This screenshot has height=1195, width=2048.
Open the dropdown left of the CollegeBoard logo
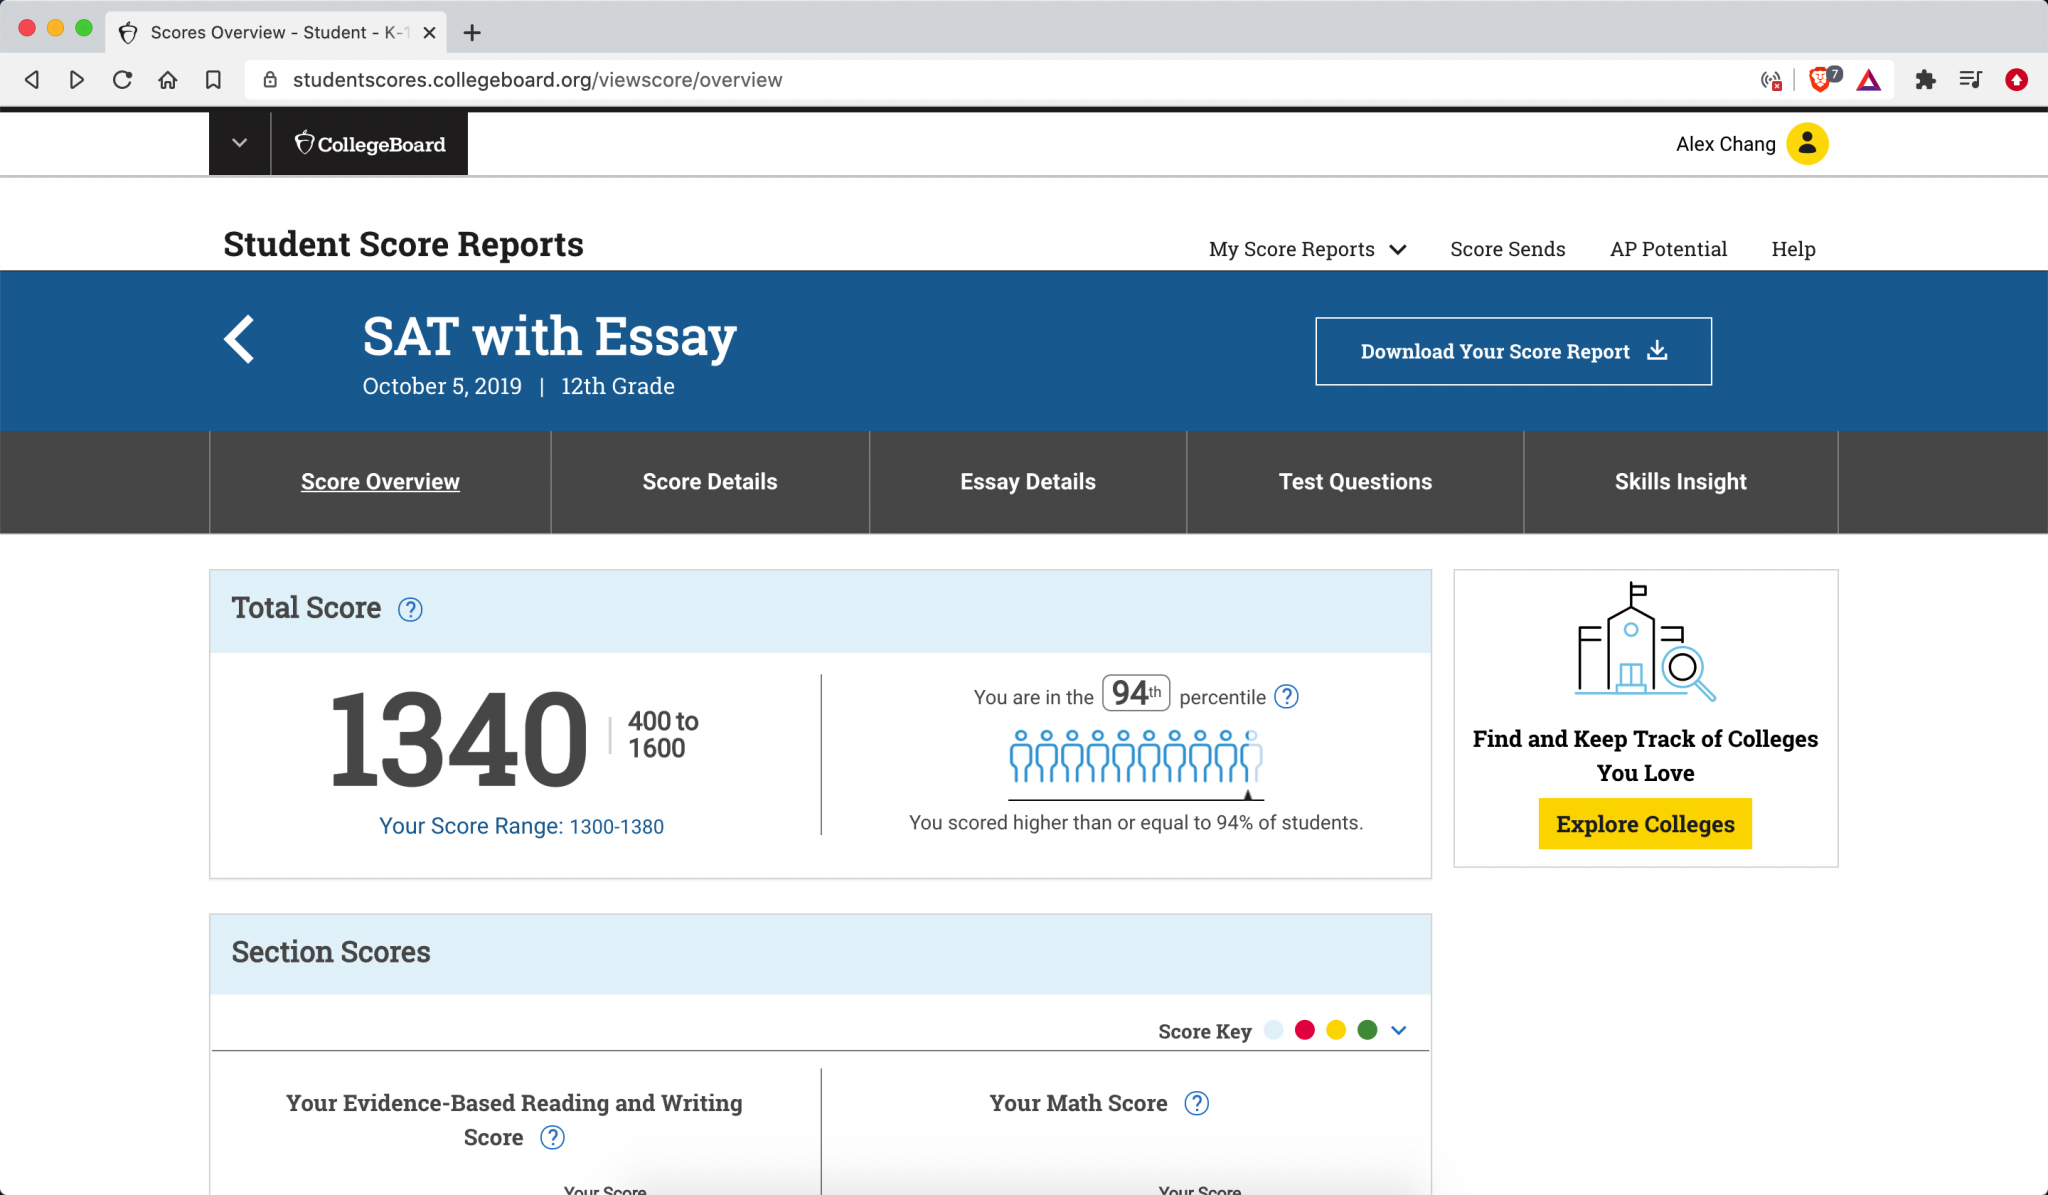239,143
